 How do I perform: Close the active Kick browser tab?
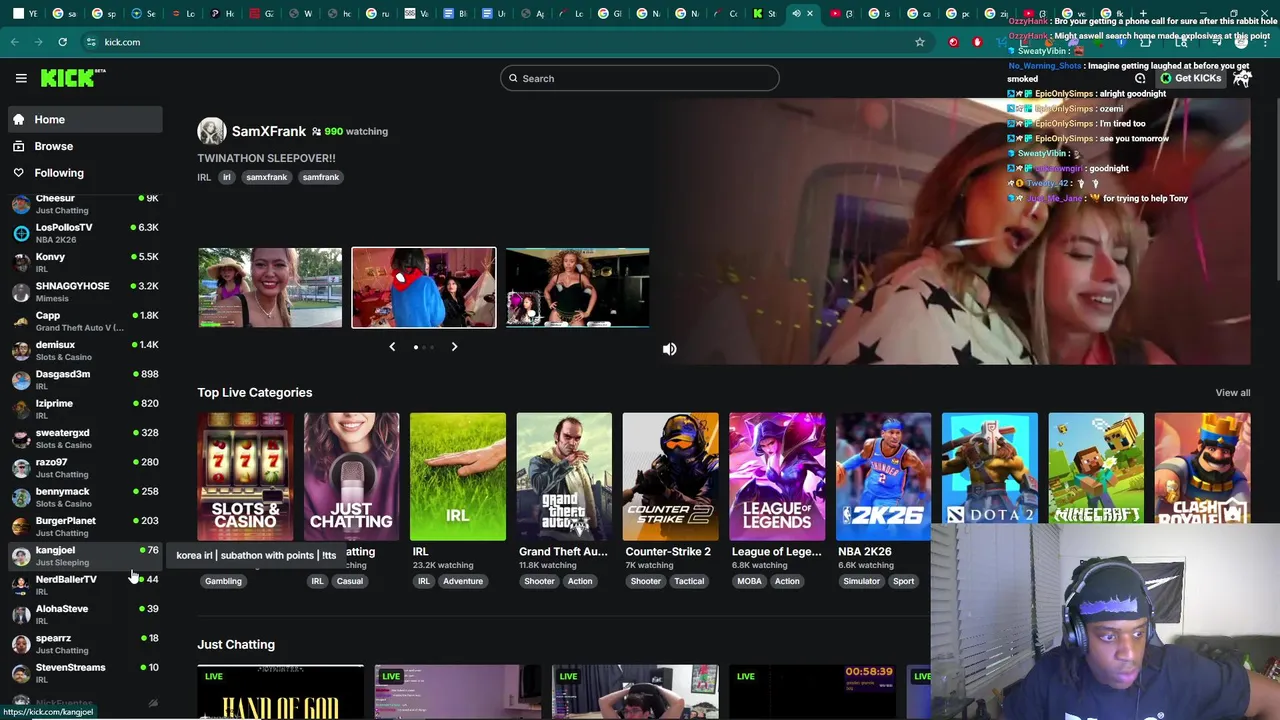(810, 14)
